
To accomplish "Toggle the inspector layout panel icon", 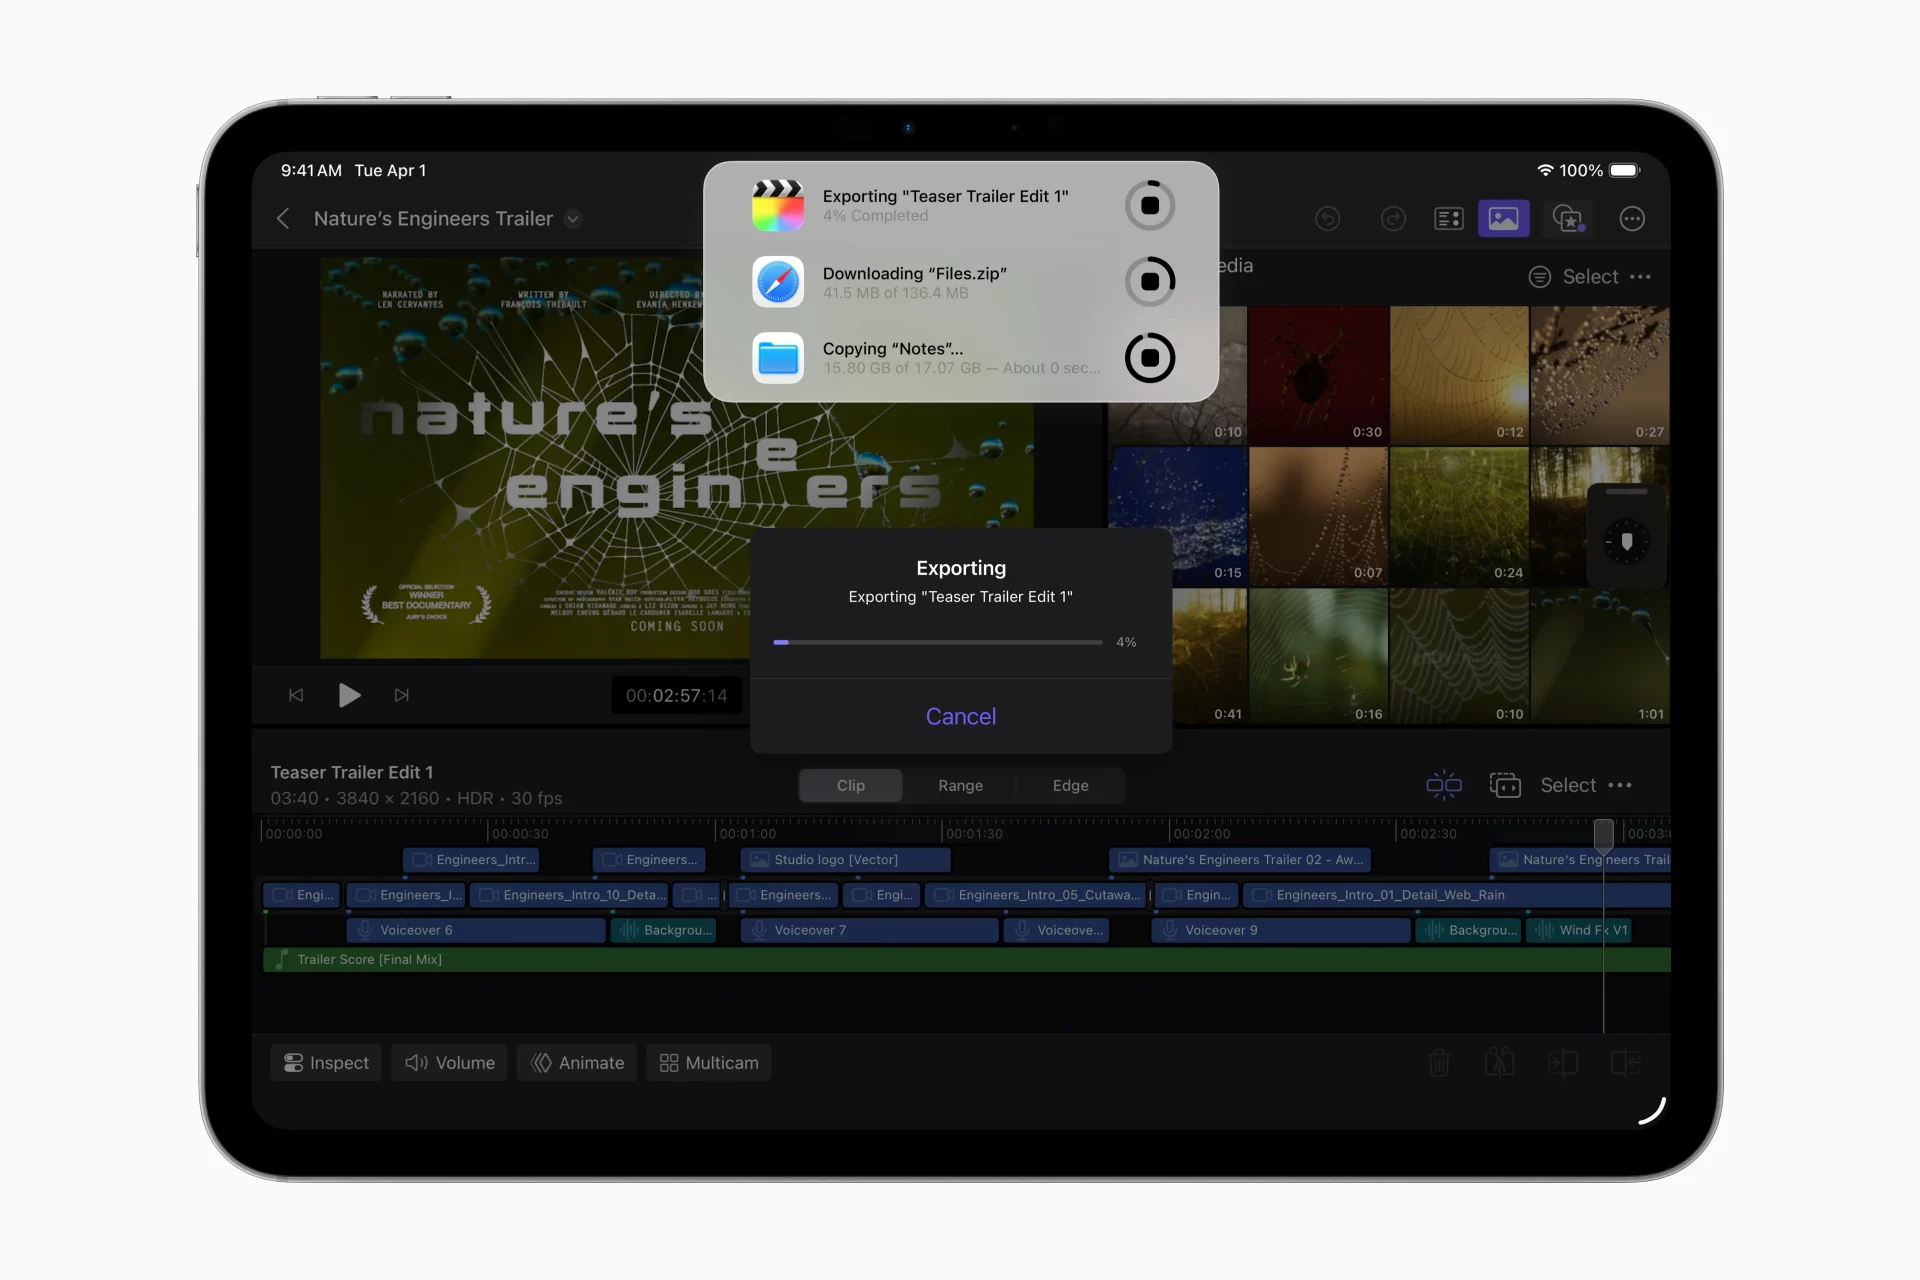I will 1448,218.
